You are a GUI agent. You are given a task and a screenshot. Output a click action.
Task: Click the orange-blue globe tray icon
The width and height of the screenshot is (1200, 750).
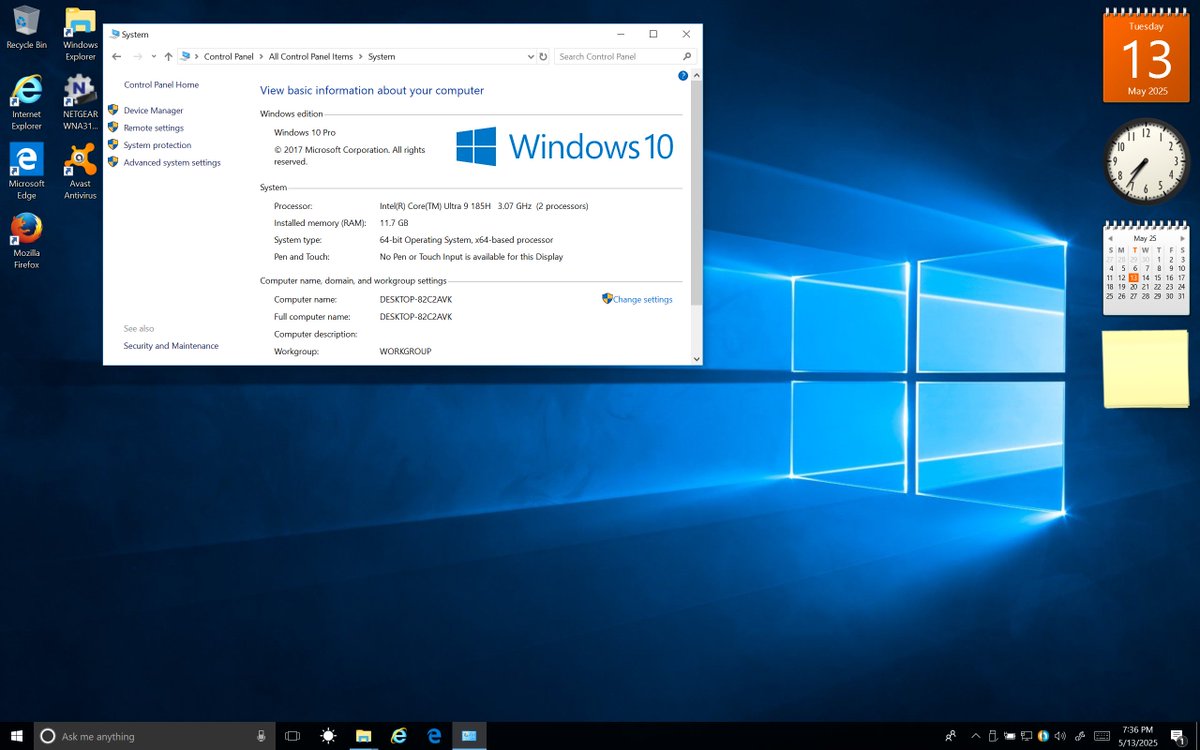[1043, 736]
